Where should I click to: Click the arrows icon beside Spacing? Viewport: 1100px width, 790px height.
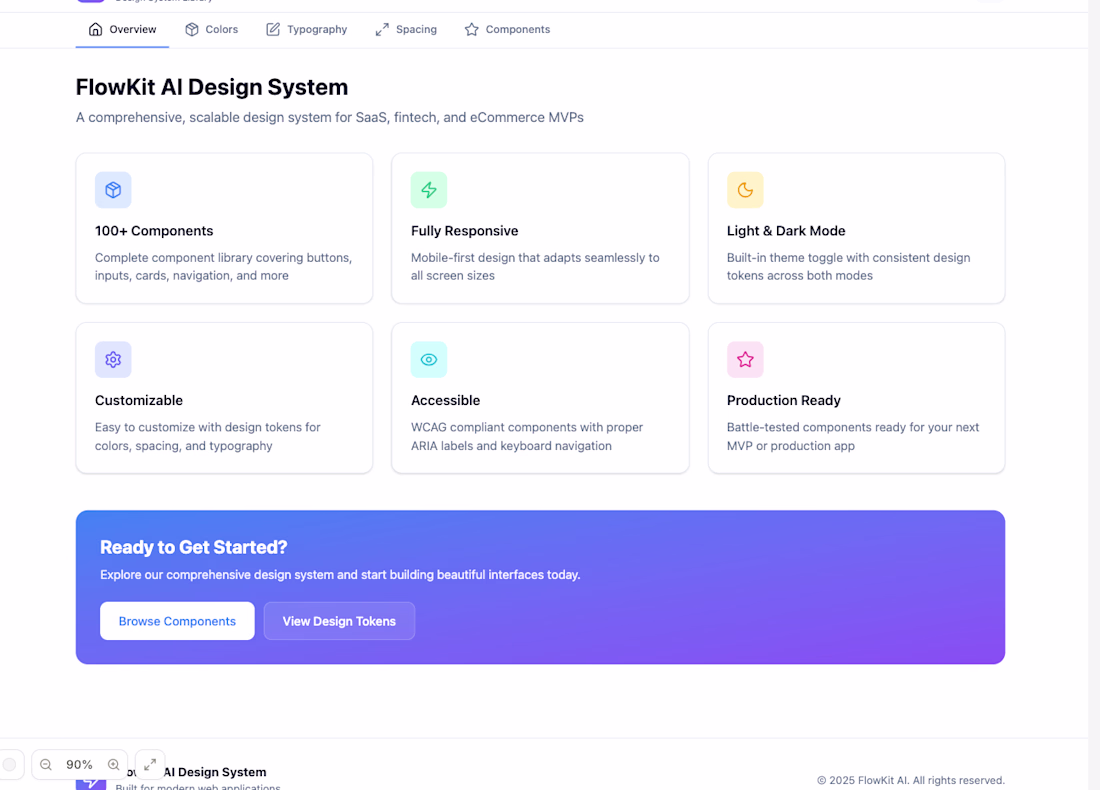tap(382, 29)
